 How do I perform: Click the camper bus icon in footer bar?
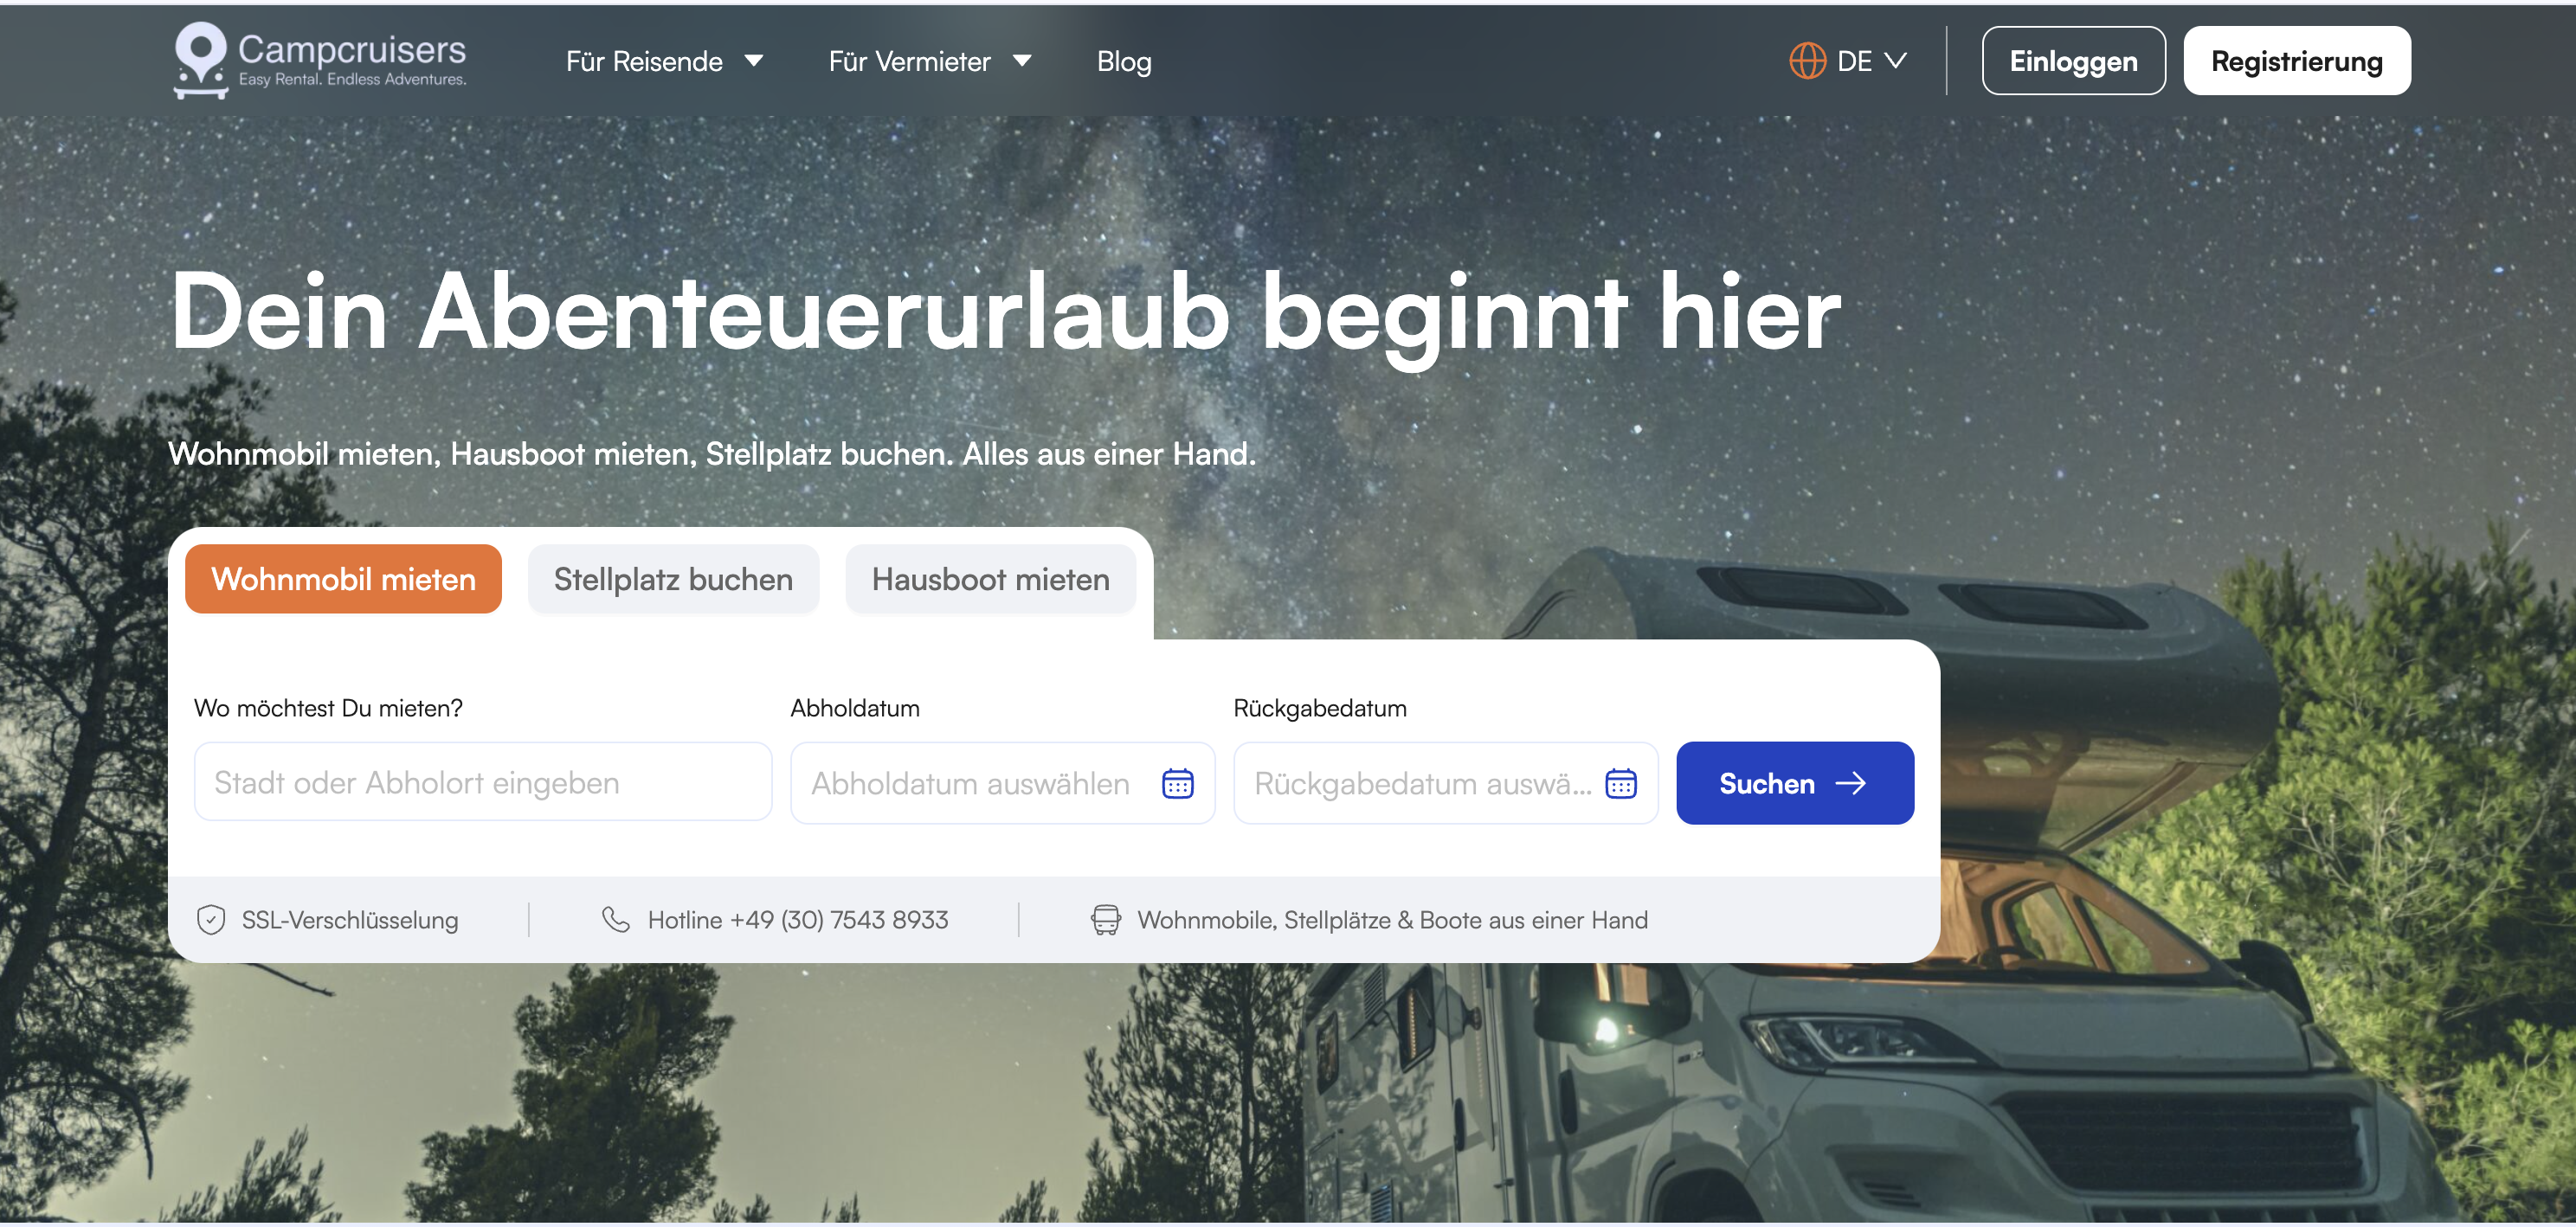(x=1105, y=919)
